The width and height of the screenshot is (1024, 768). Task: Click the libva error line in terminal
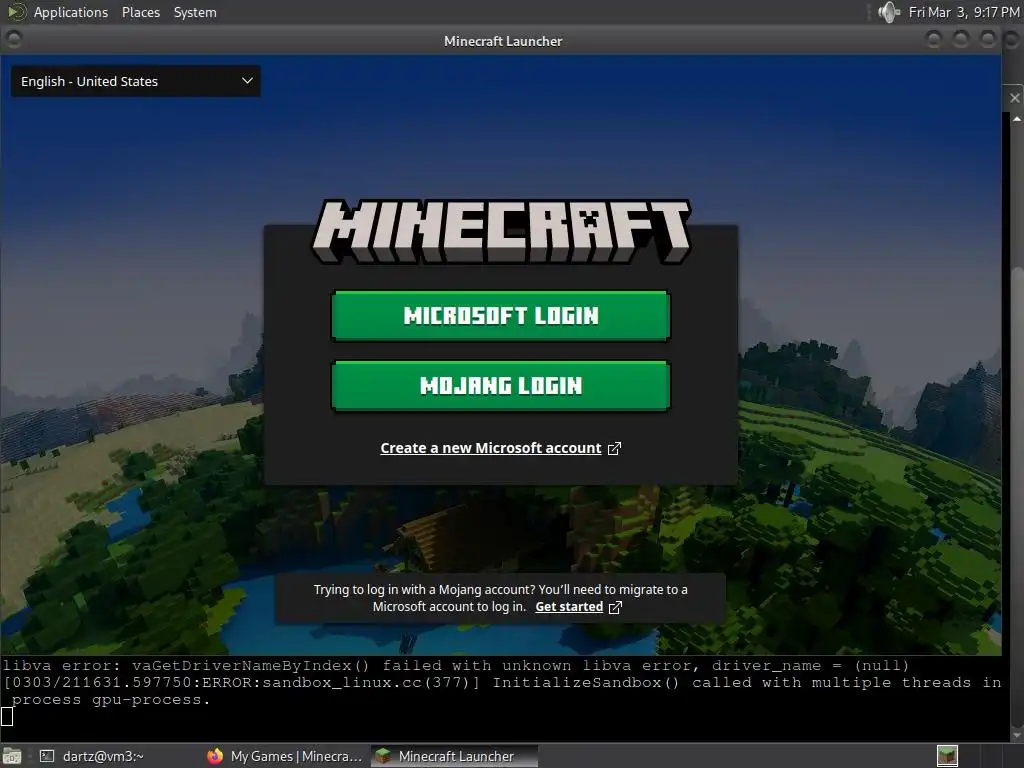click(456, 665)
